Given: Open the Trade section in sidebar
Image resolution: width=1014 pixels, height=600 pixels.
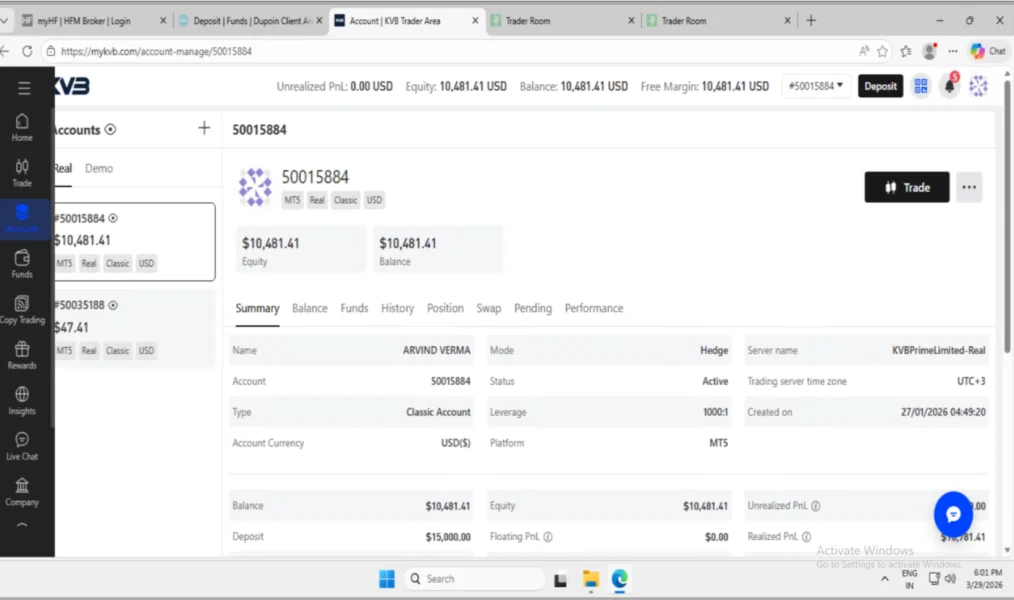Looking at the screenshot, I should point(22,173).
